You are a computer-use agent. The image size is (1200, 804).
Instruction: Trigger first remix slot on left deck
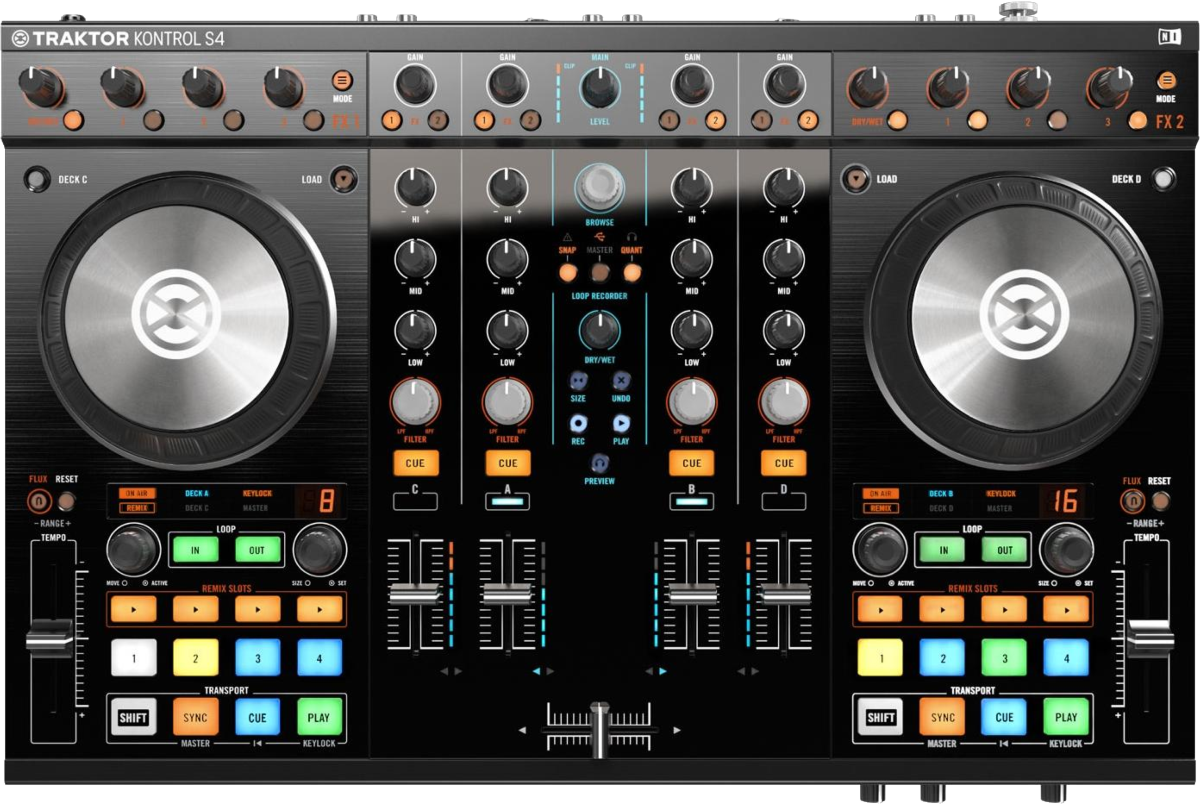(x=134, y=608)
